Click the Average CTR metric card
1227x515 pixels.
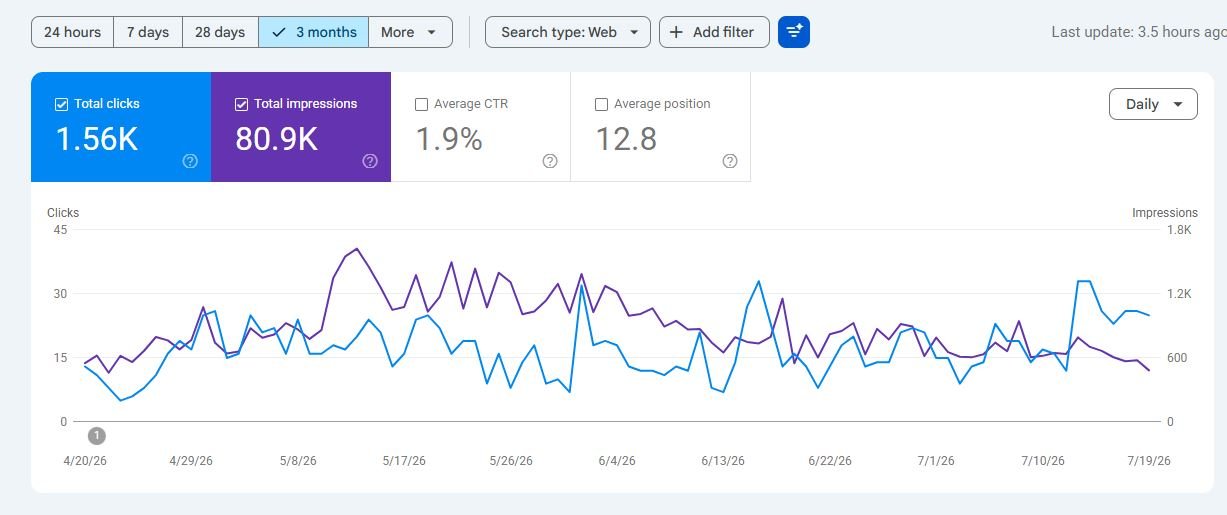tap(481, 127)
